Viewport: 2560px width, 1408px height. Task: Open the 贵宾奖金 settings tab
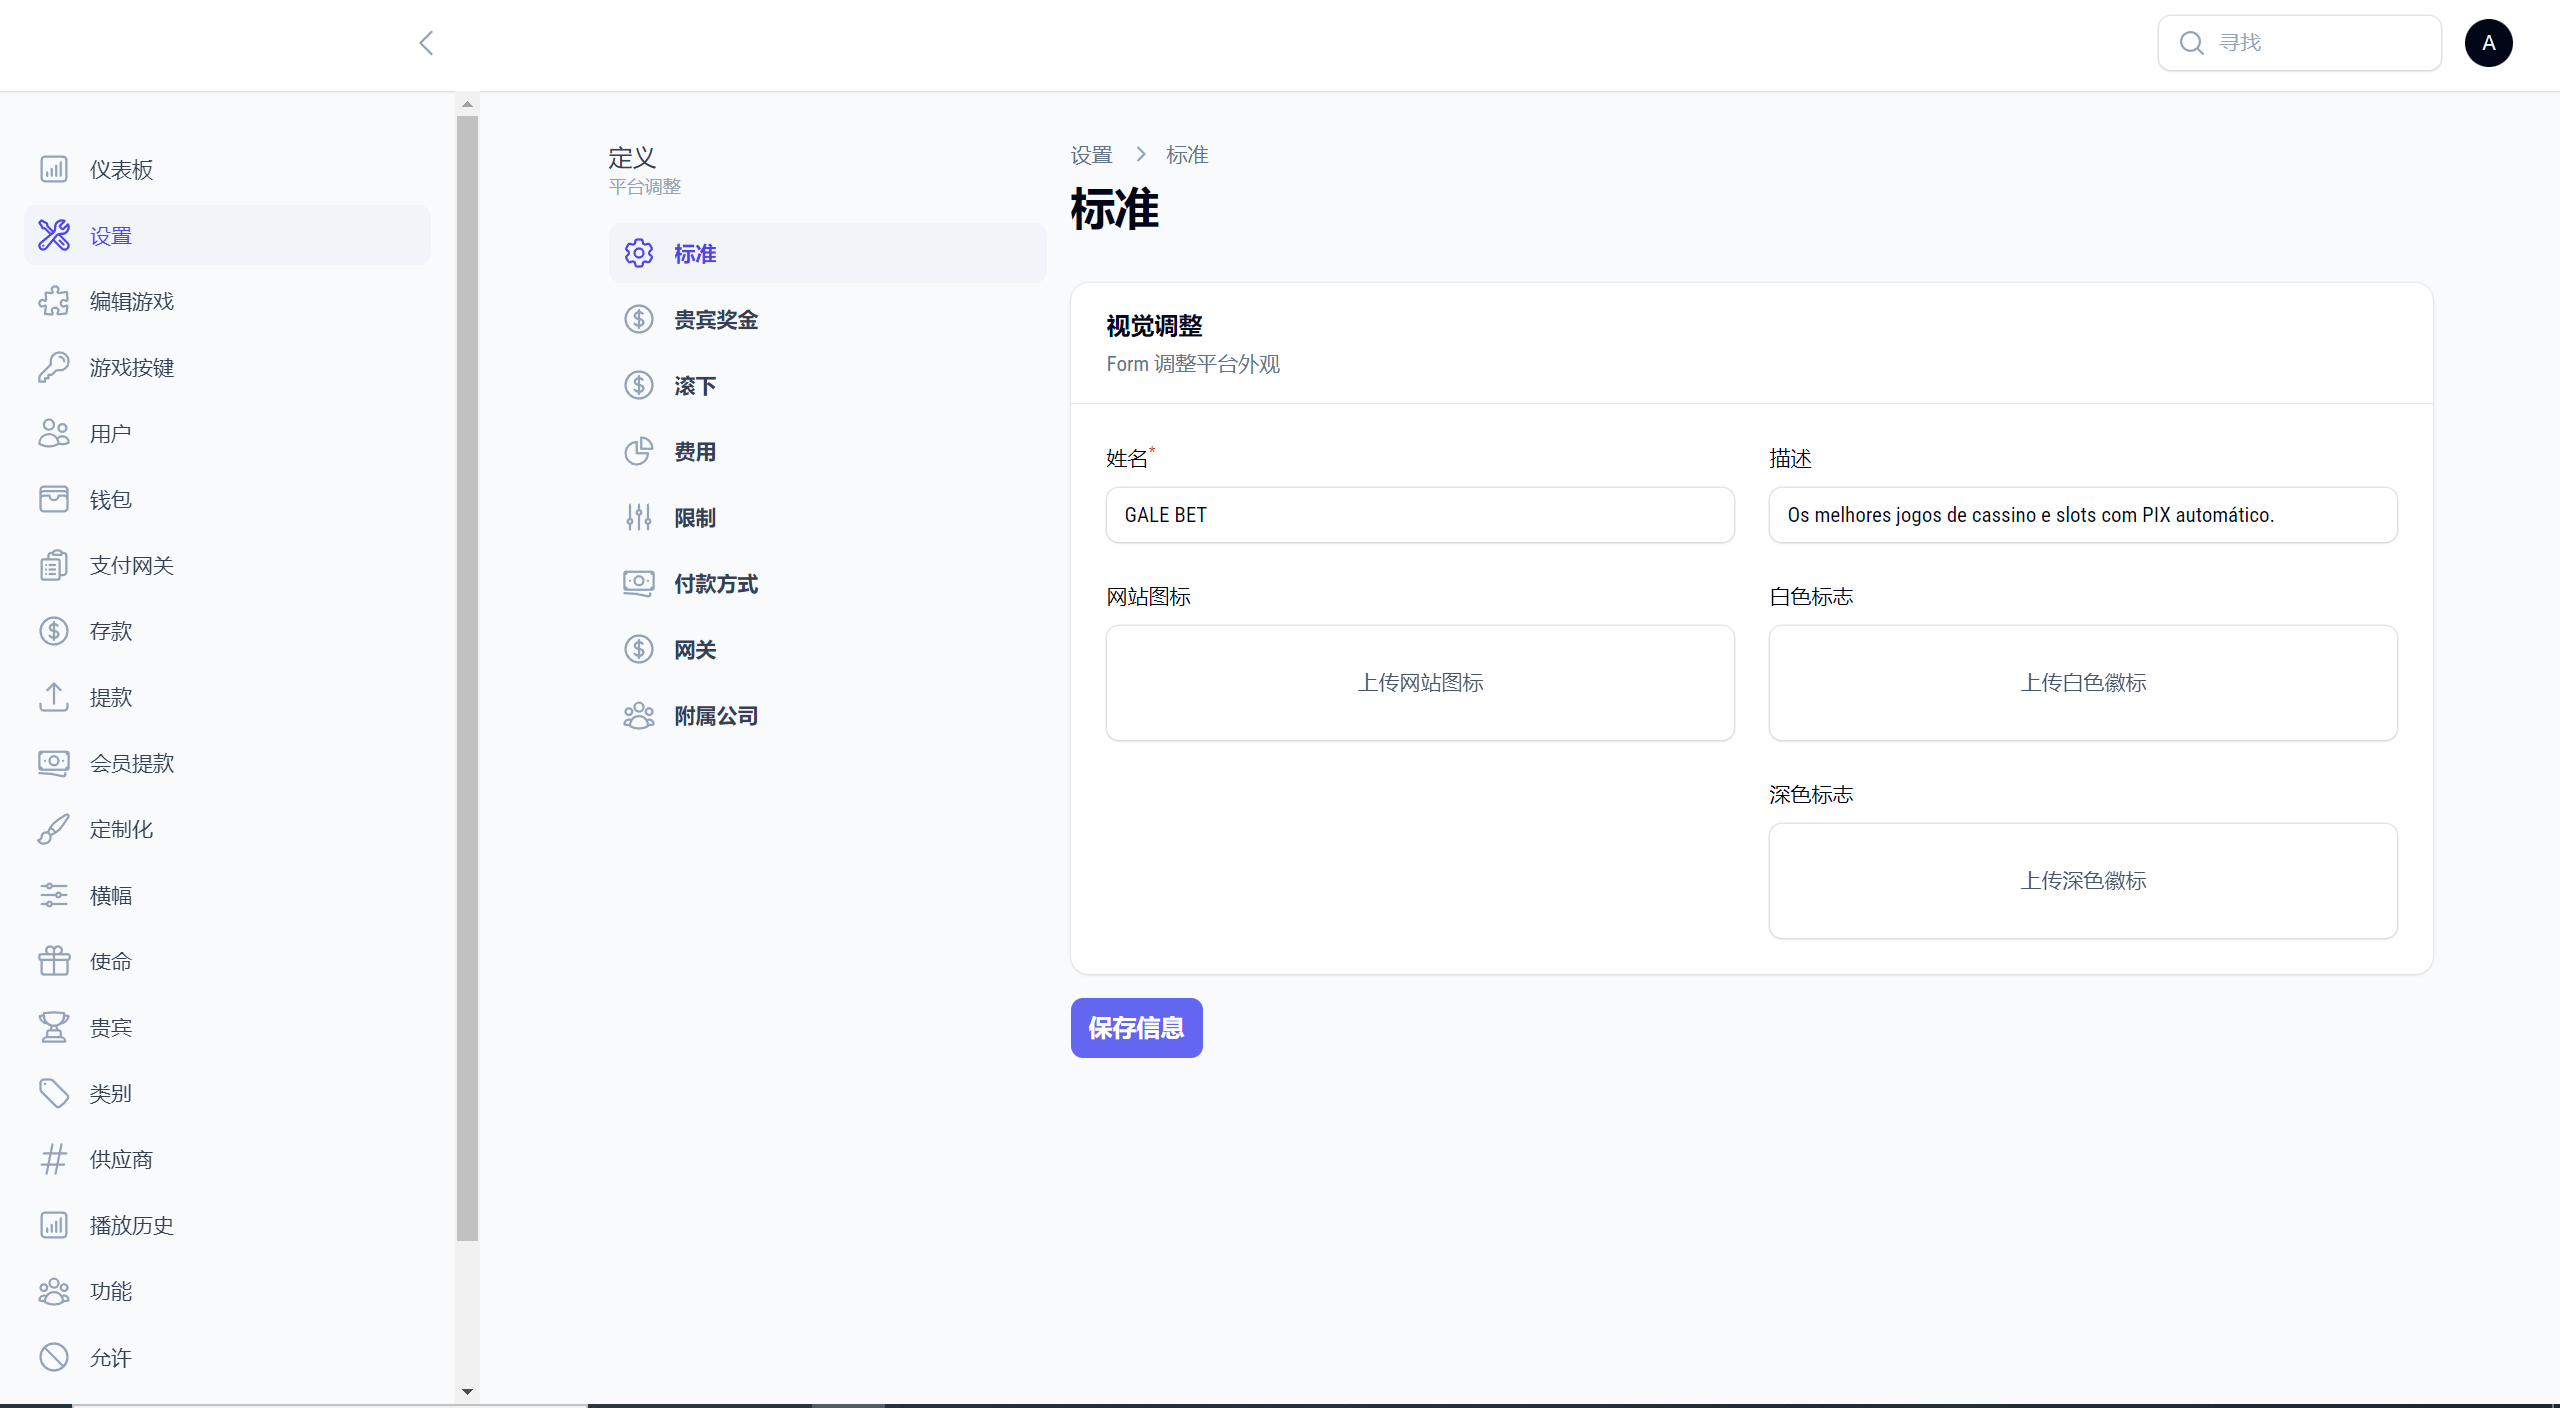tap(715, 320)
